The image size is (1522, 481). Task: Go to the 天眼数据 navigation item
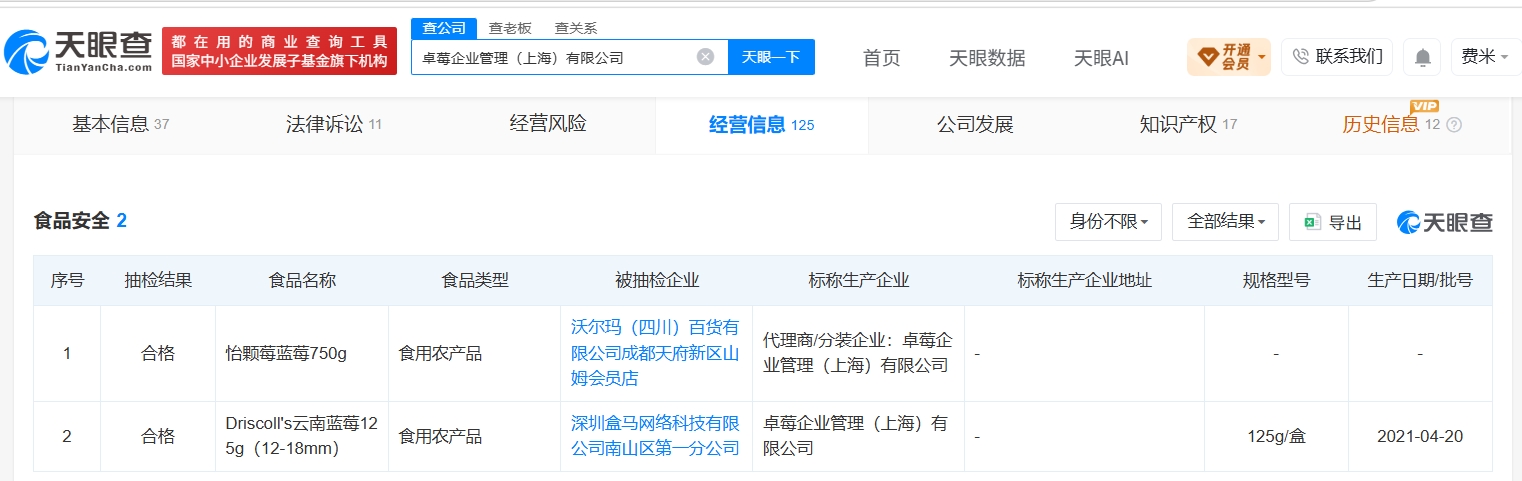[x=987, y=58]
